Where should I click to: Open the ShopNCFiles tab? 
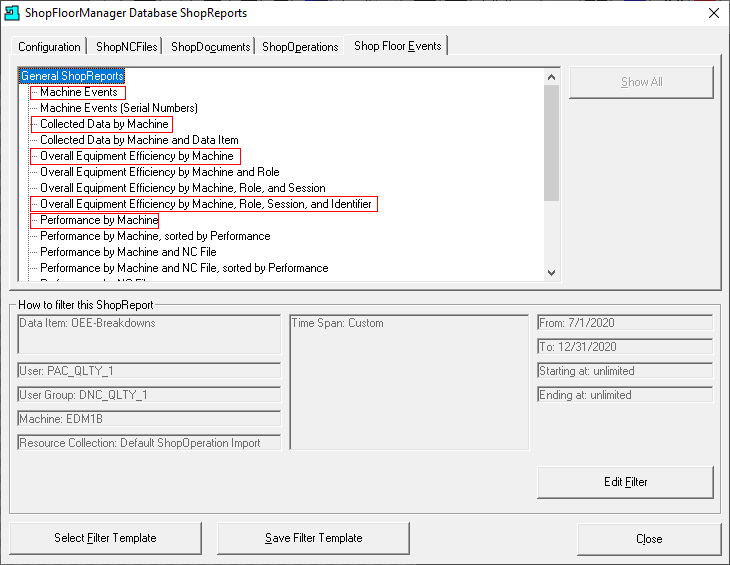(126, 47)
